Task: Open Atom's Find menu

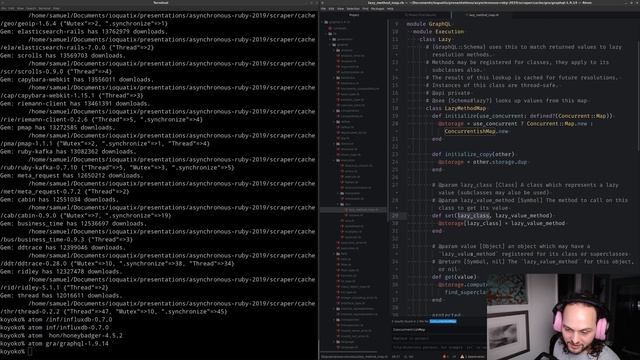Action: (x=365, y=9)
